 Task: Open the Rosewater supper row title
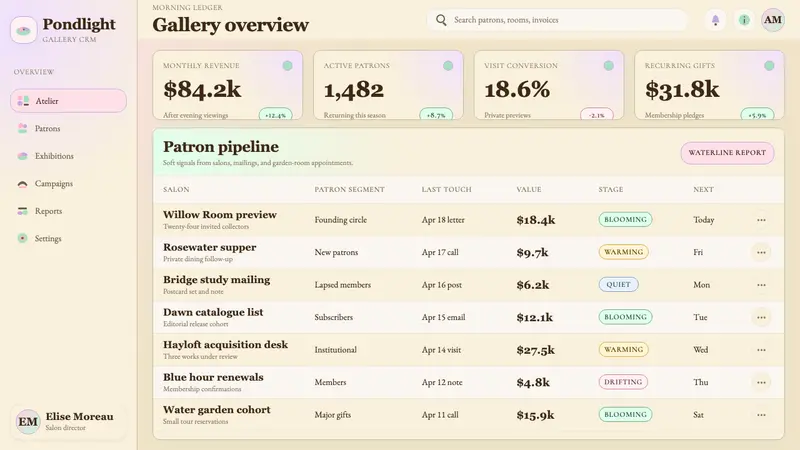pos(210,247)
